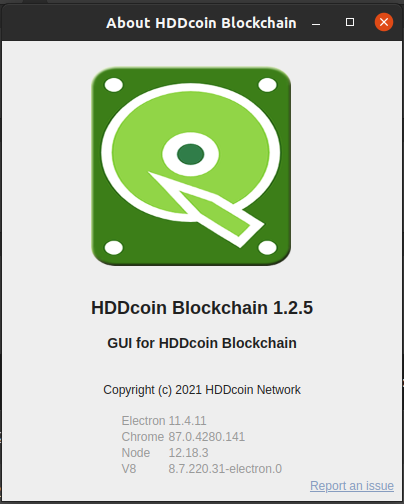Click the About HDDcoin Blockchain title text

[x=201, y=23]
